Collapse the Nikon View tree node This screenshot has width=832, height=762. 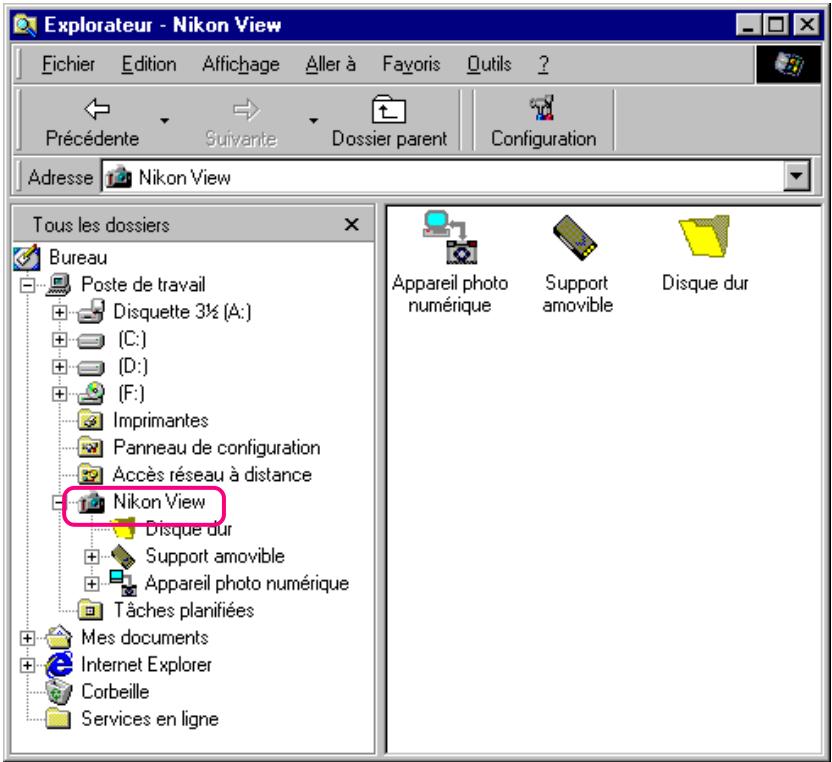(59, 502)
